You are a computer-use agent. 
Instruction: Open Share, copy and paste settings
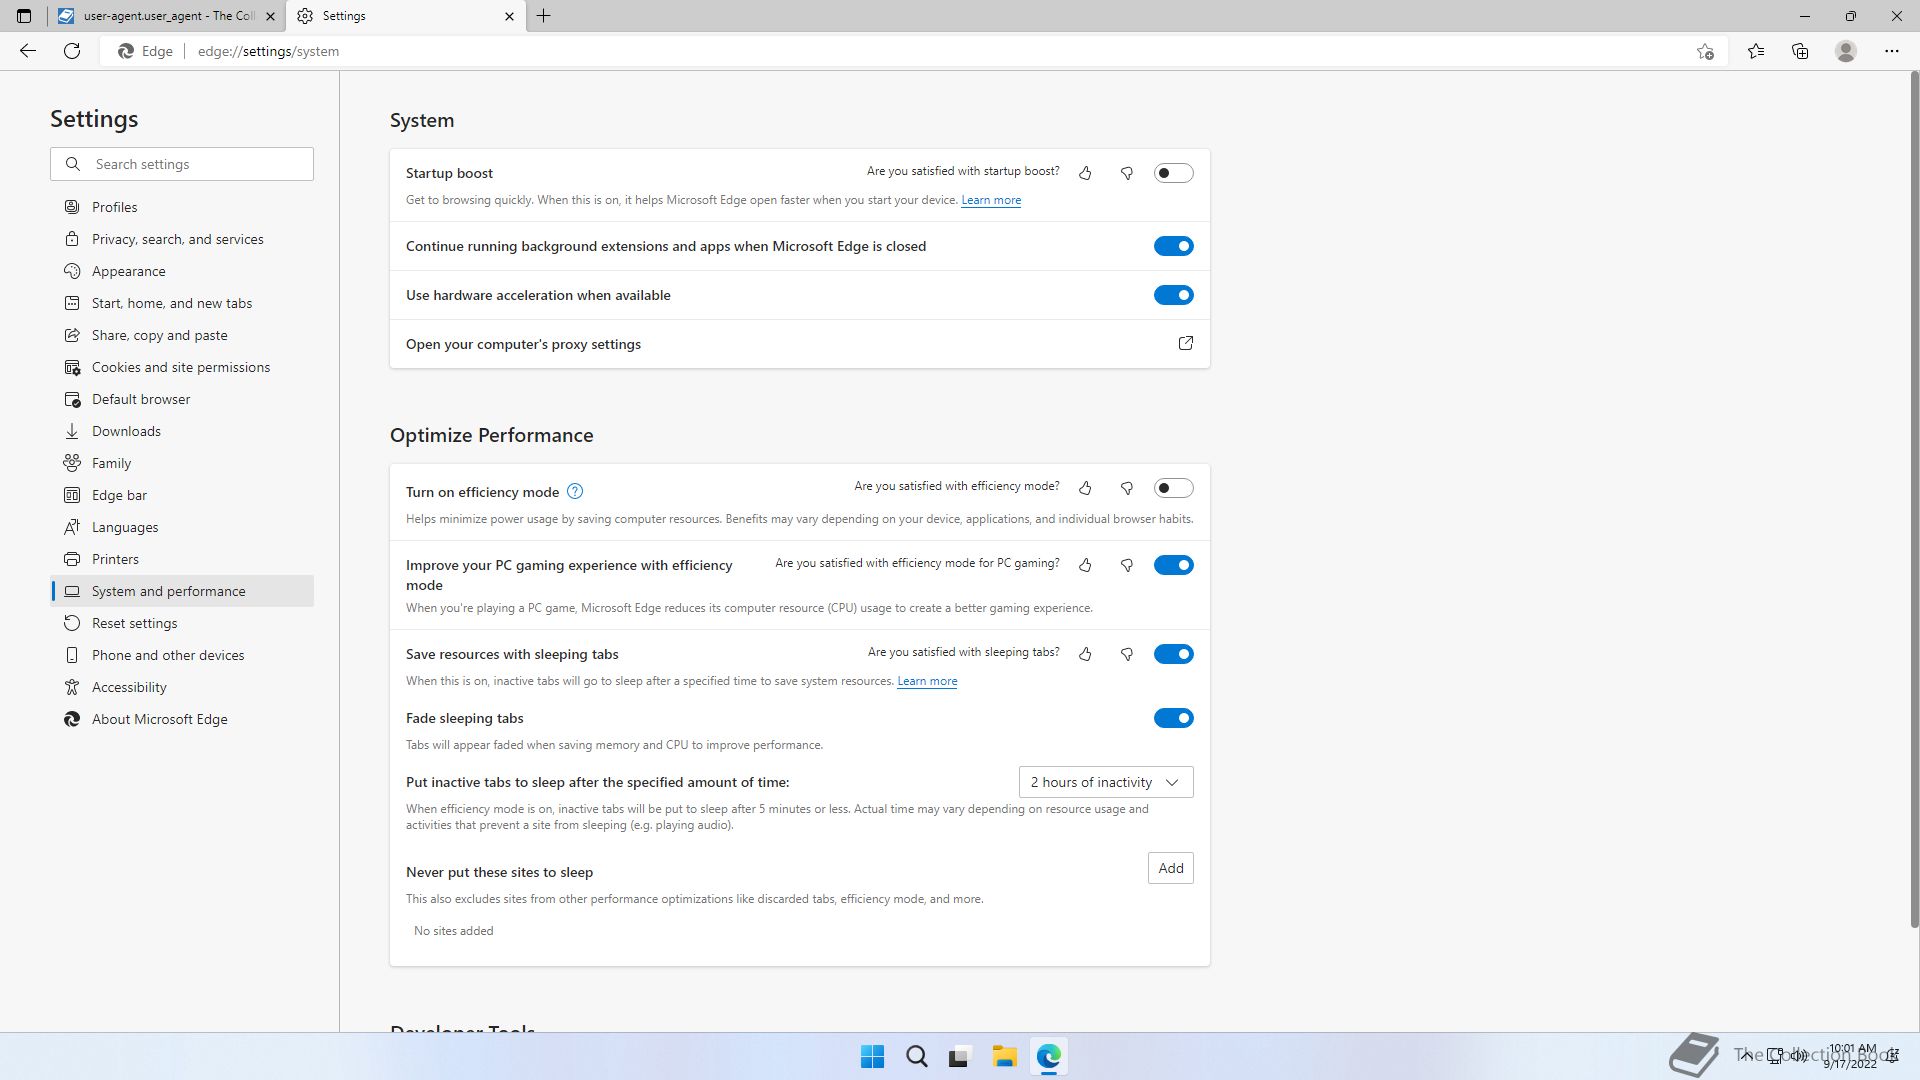pos(182,335)
